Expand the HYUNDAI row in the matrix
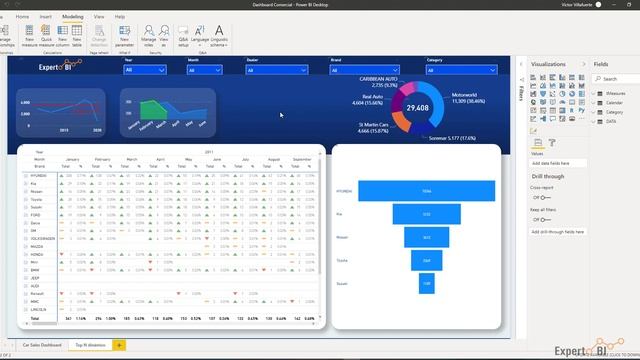Viewport: 640px width, 360px height. click(x=26, y=176)
